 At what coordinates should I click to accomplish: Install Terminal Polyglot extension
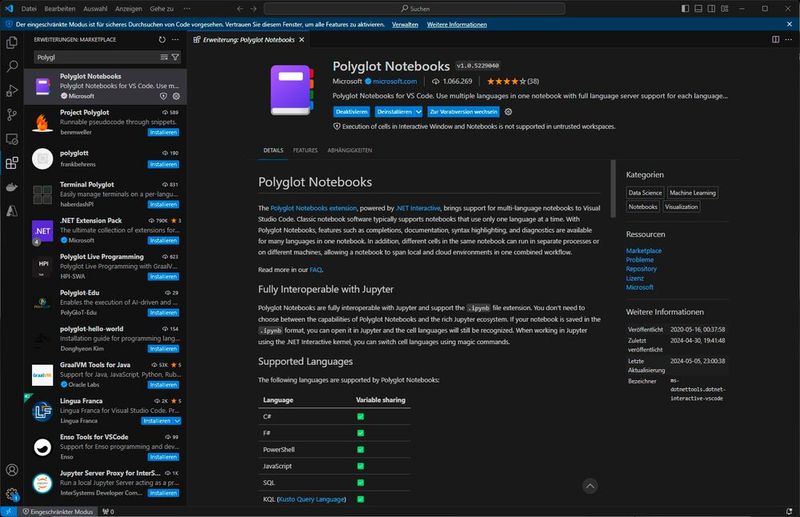pyautogui.click(x=163, y=204)
